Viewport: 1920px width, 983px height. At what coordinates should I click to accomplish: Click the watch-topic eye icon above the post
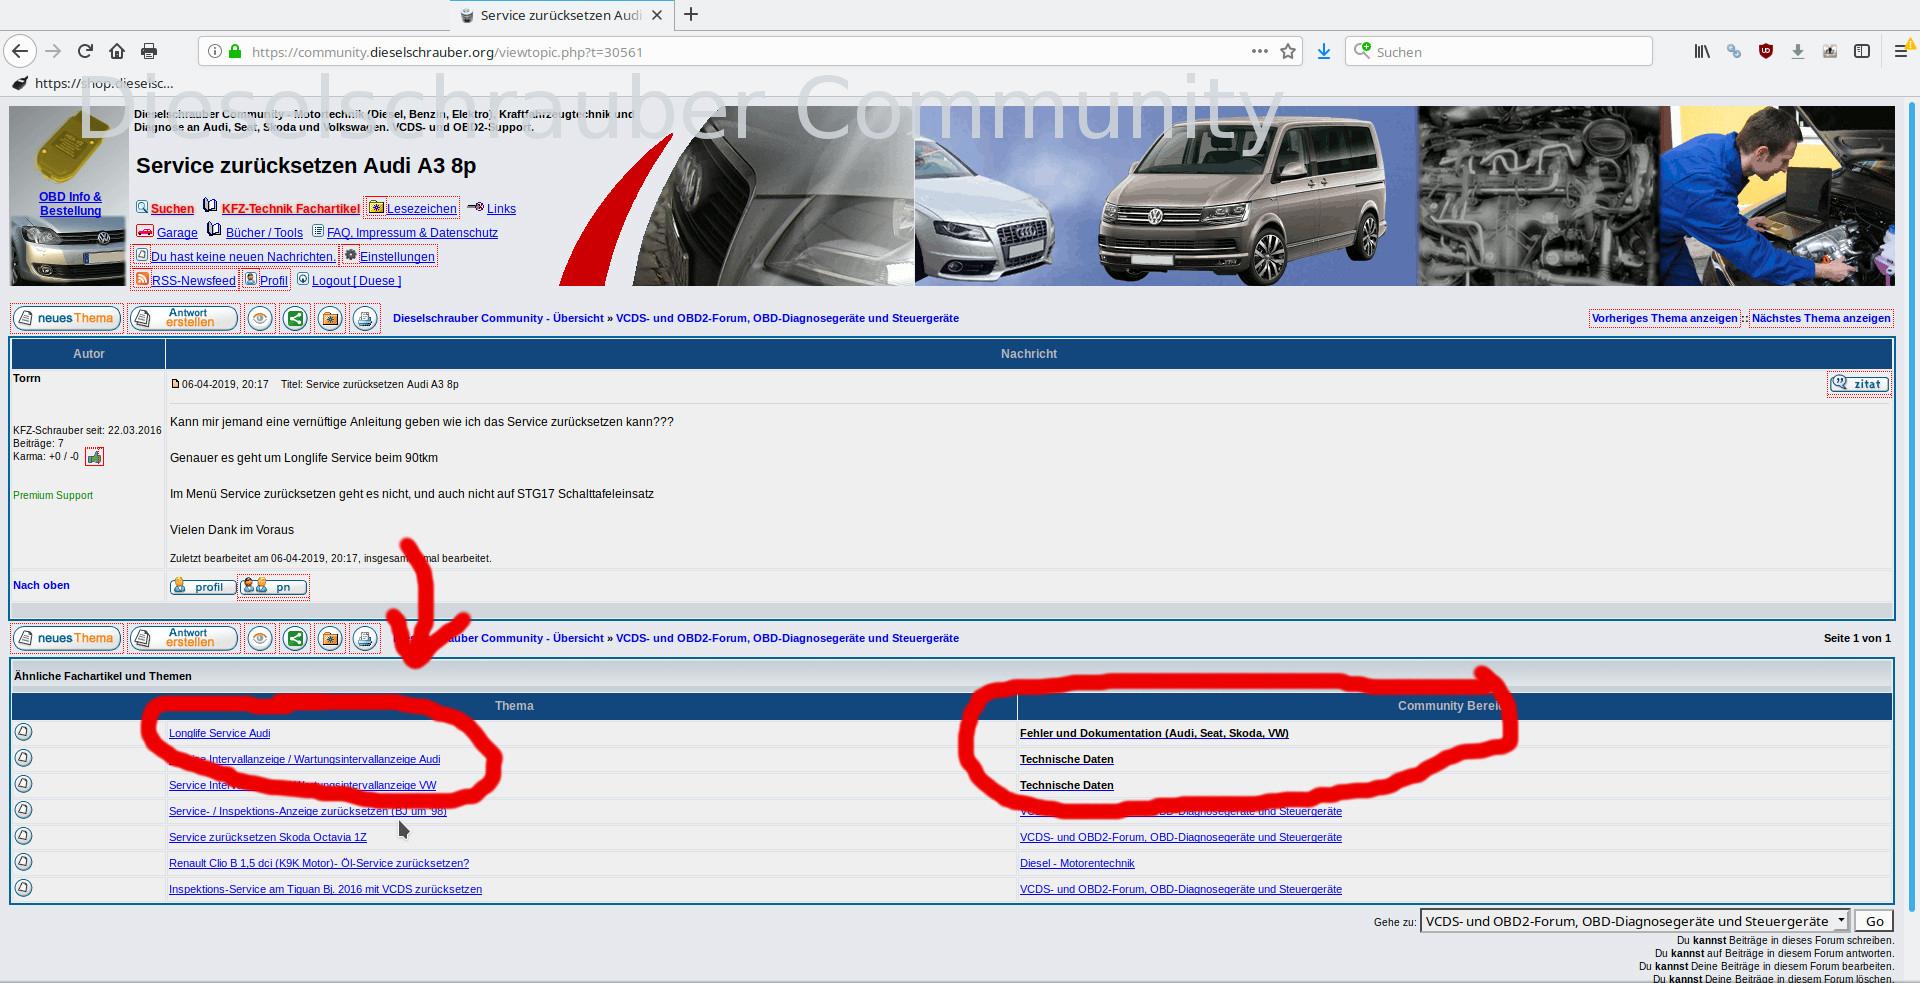pyautogui.click(x=260, y=319)
